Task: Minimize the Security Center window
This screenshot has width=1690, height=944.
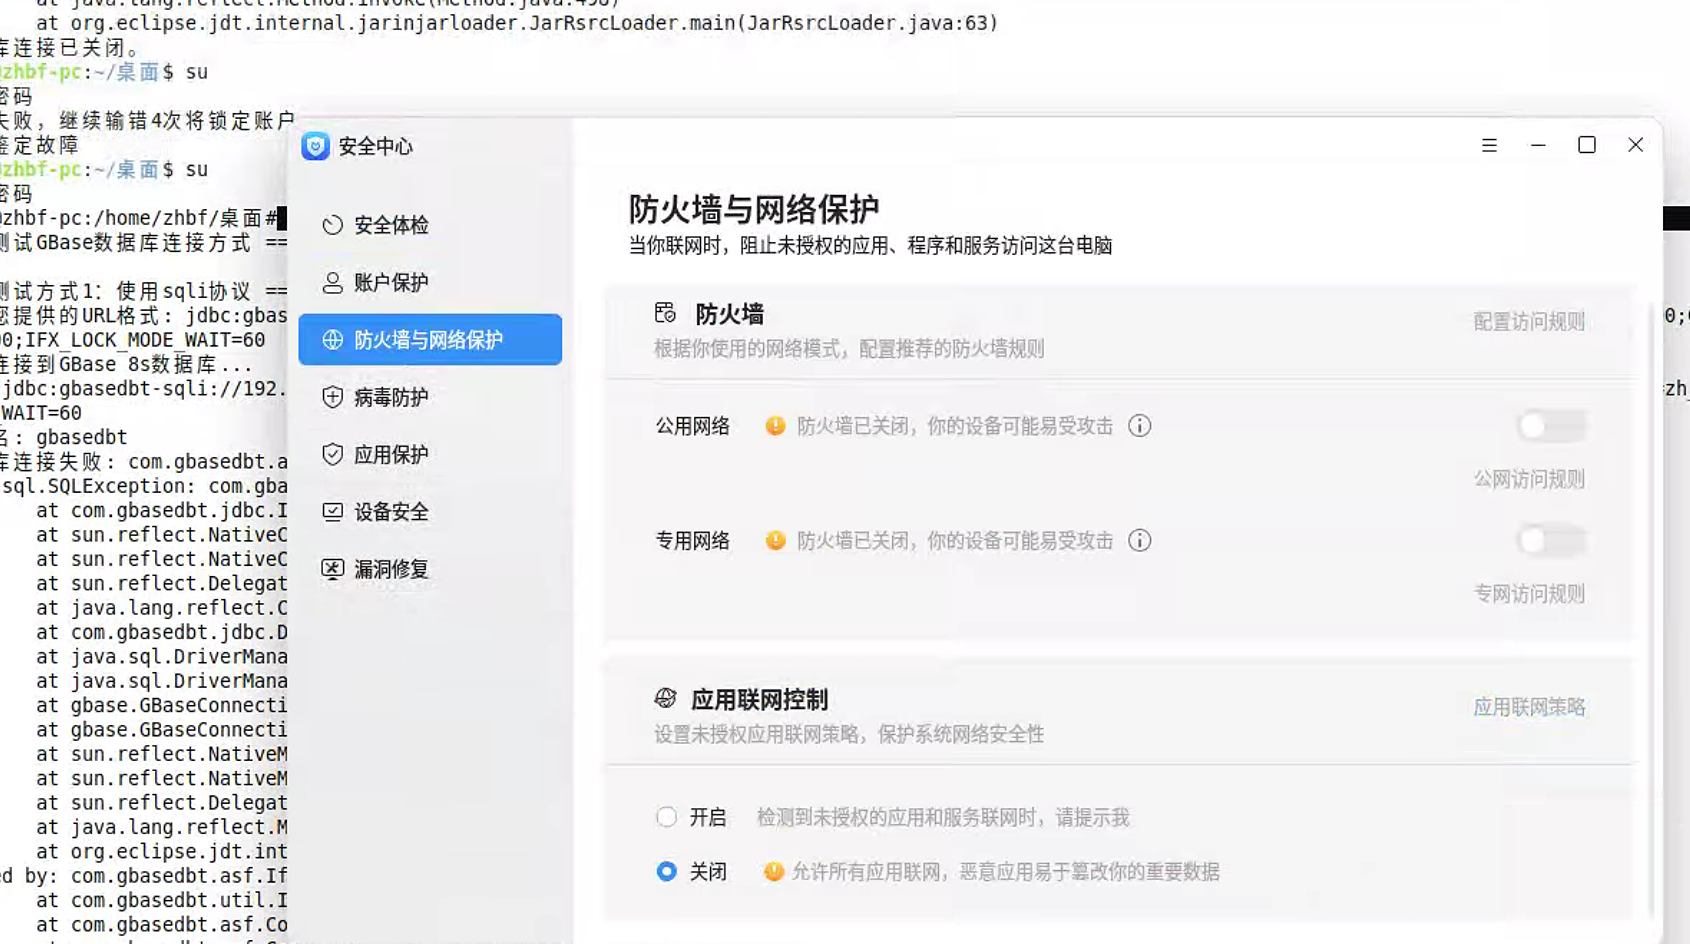Action: pos(1538,146)
